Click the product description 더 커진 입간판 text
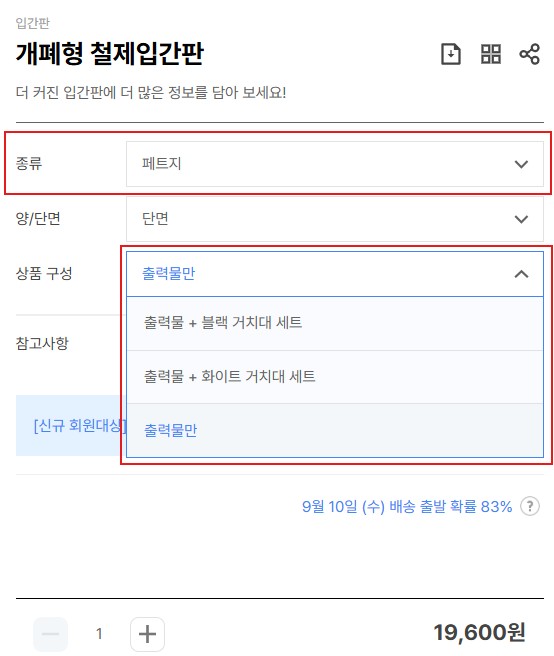Screen dimensions: 554x656 (x=151, y=92)
